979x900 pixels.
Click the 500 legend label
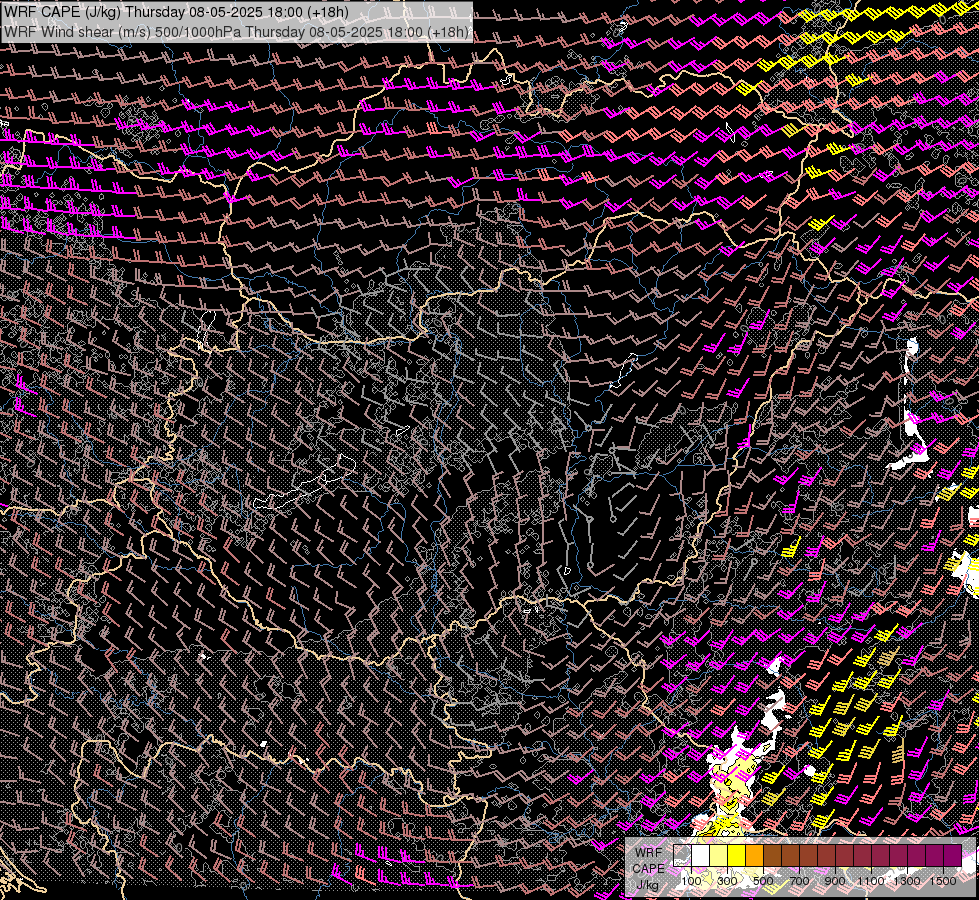click(764, 881)
